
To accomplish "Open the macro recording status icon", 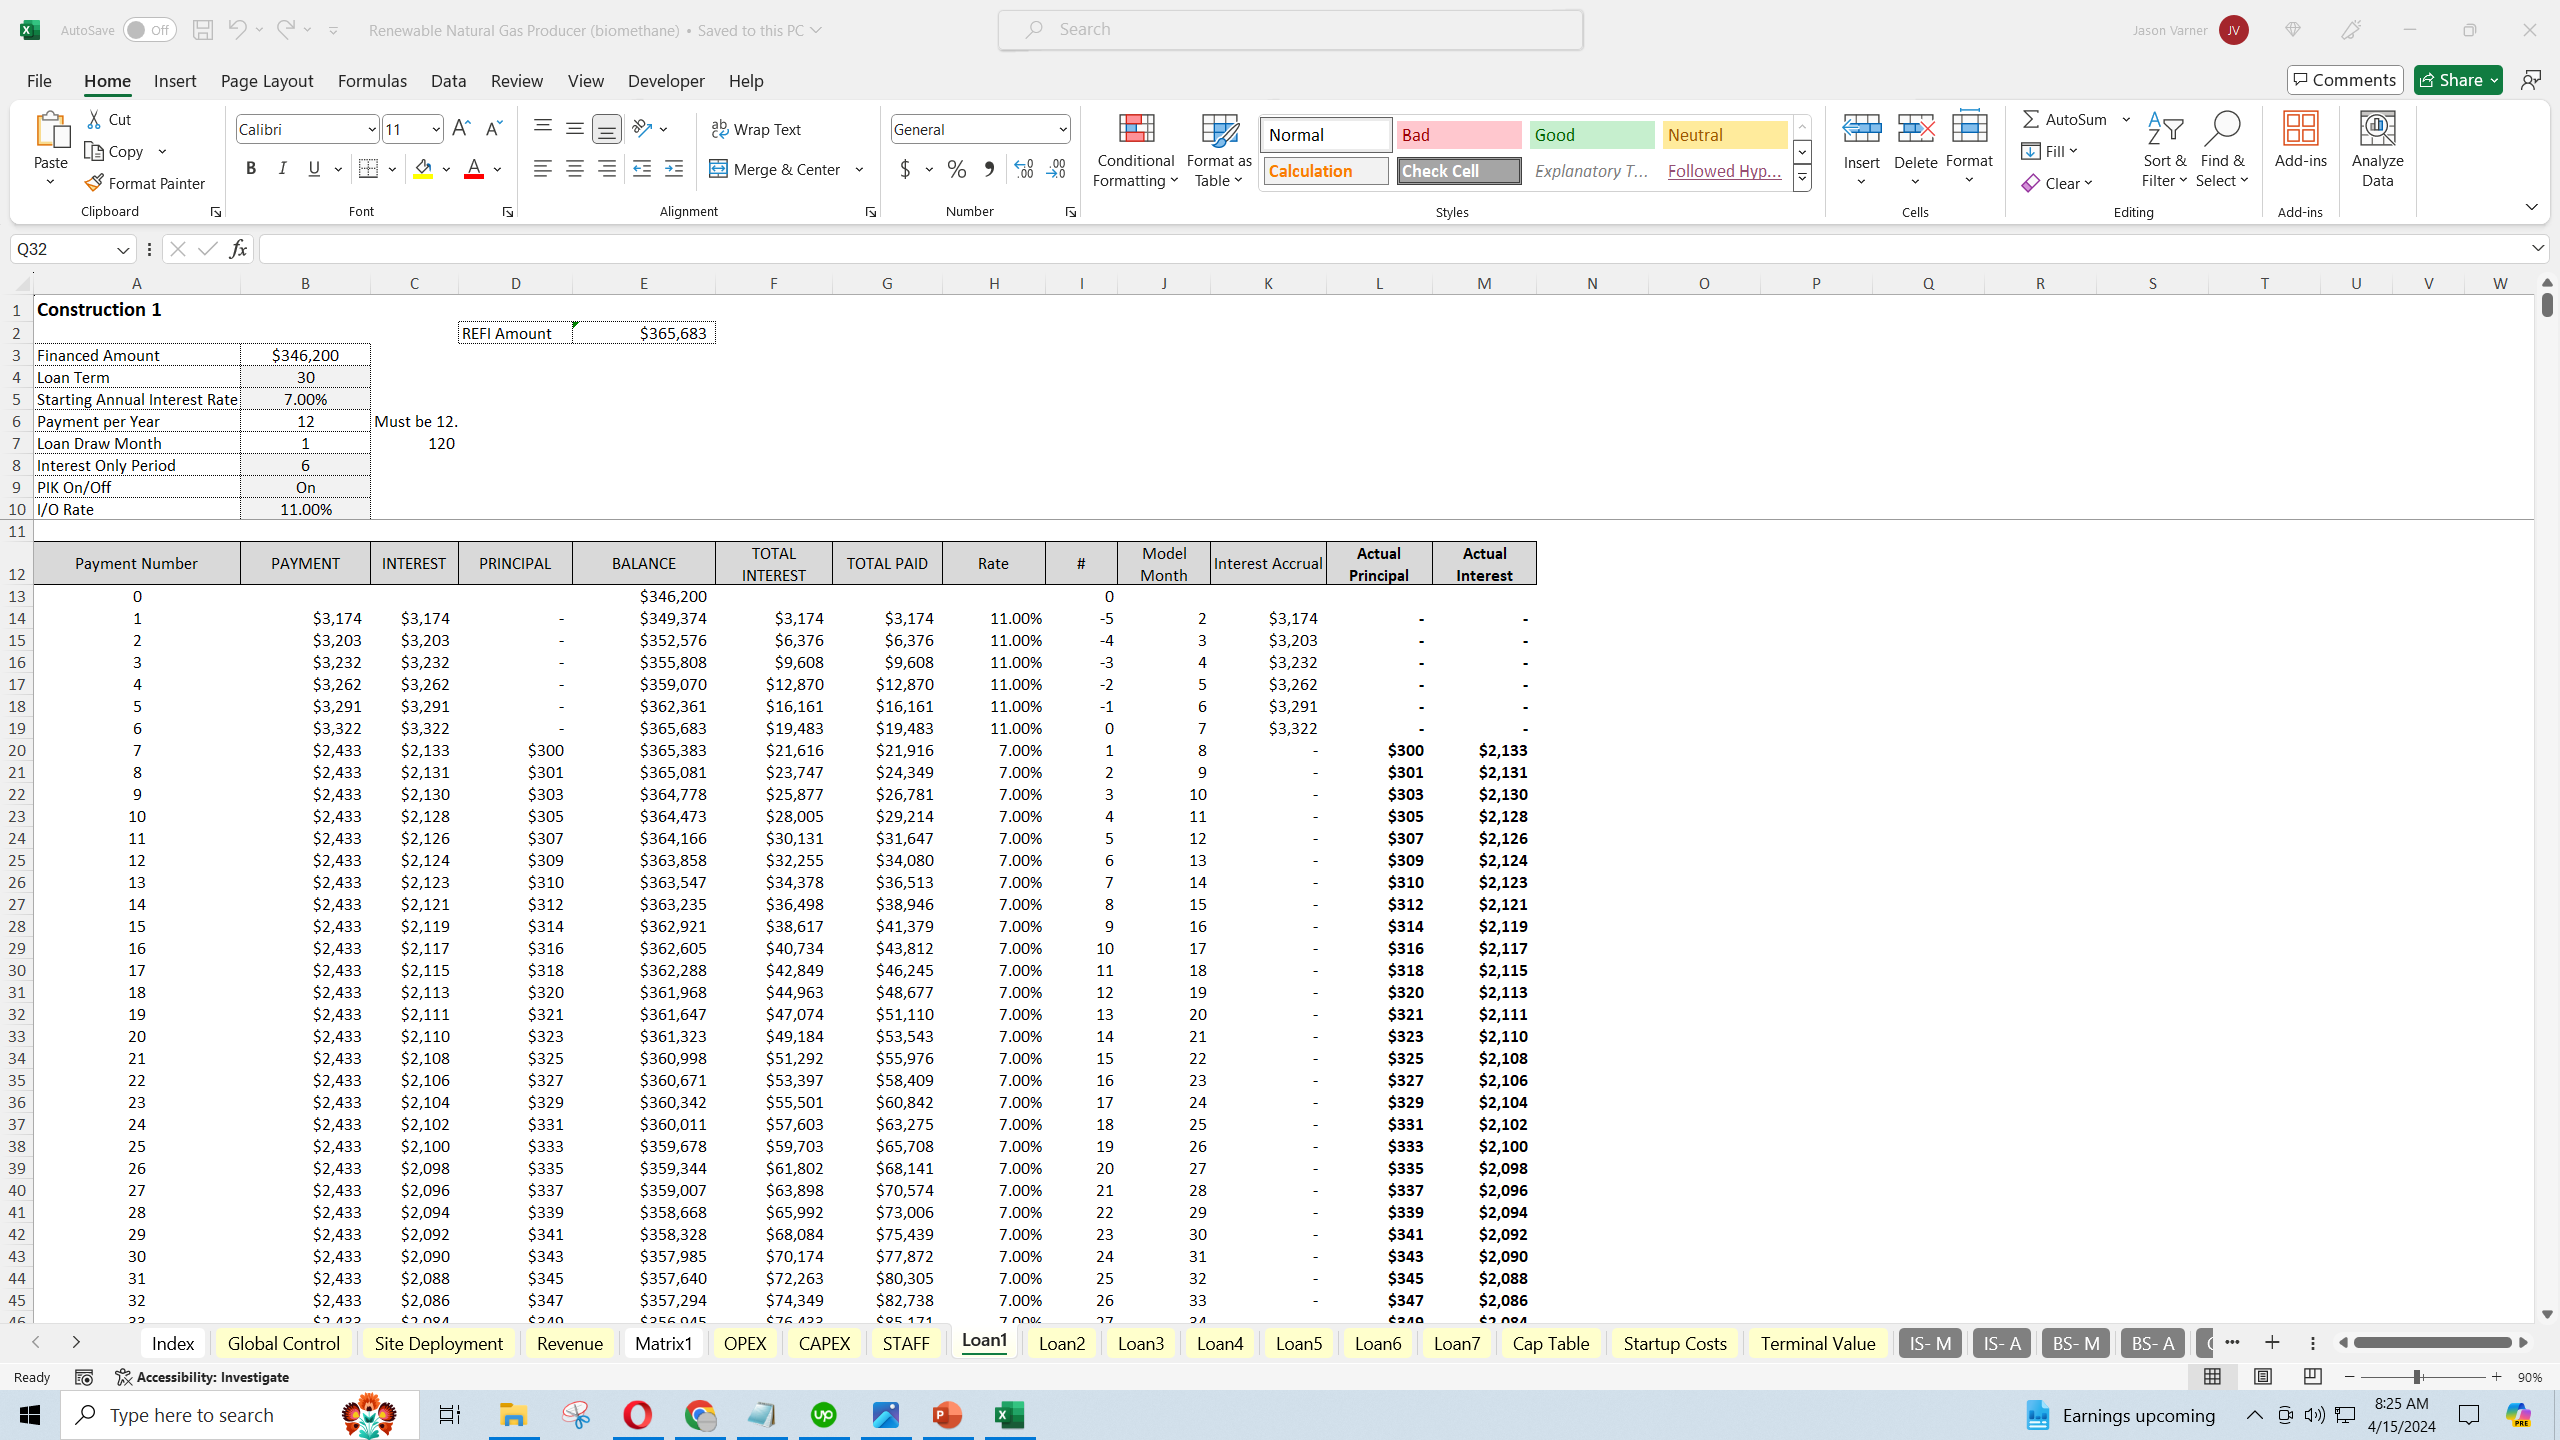I will point(84,1377).
